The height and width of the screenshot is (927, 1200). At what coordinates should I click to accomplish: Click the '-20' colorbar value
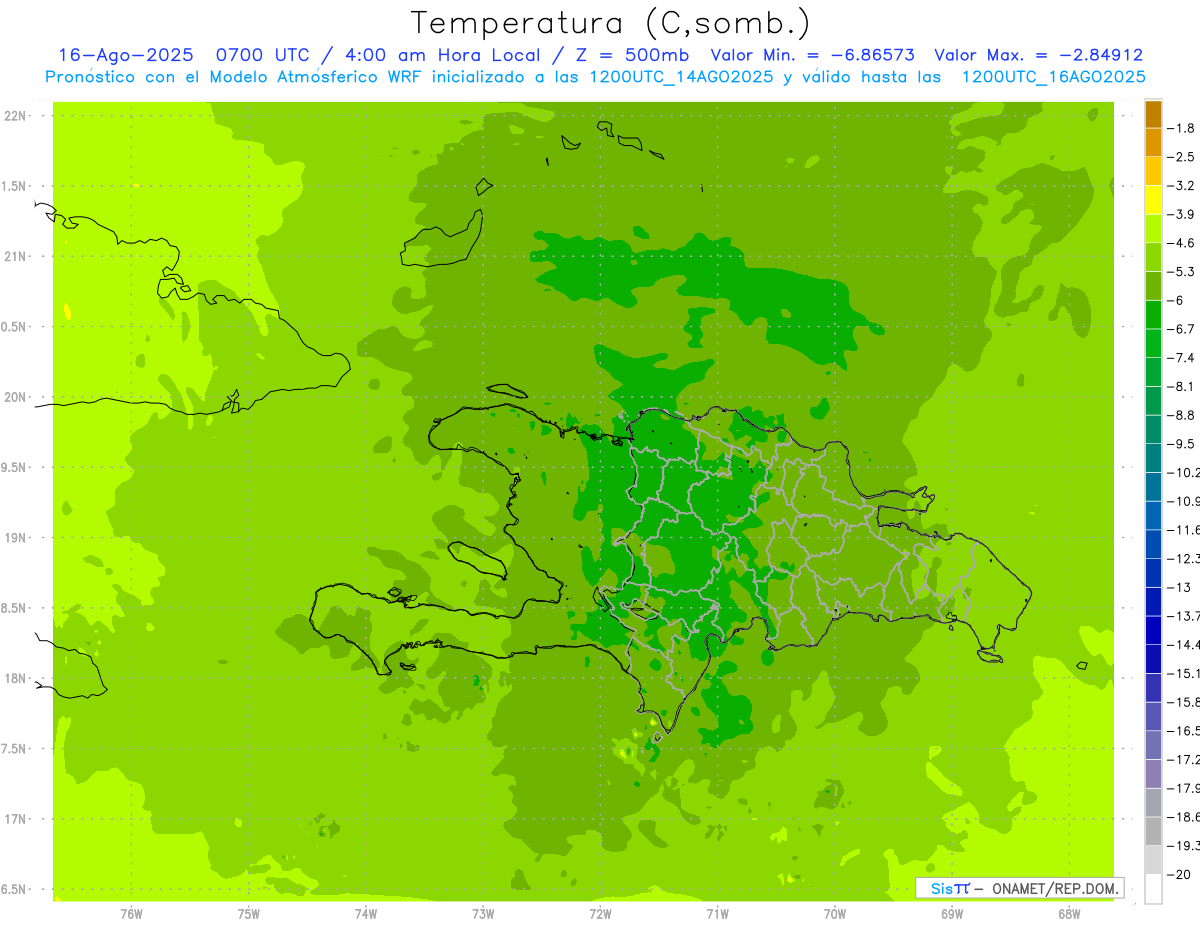1180,875
